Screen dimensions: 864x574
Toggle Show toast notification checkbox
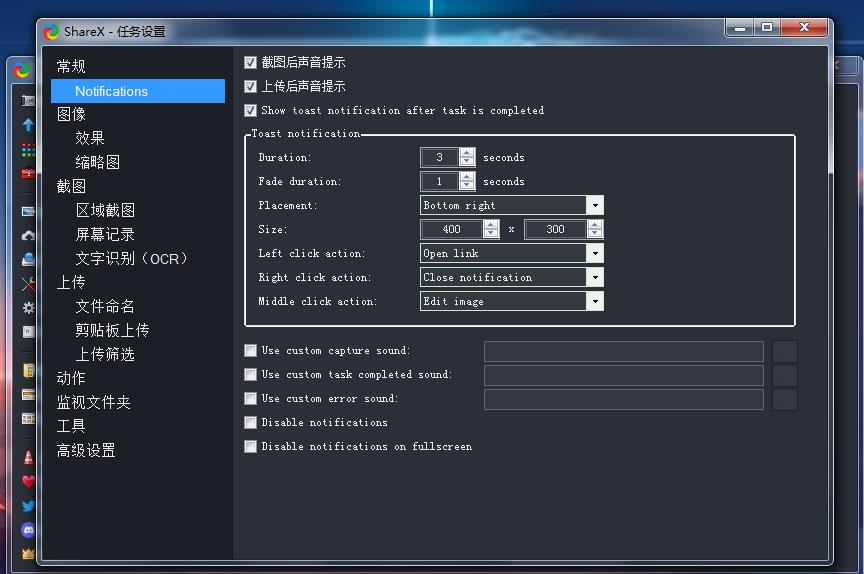[251, 111]
